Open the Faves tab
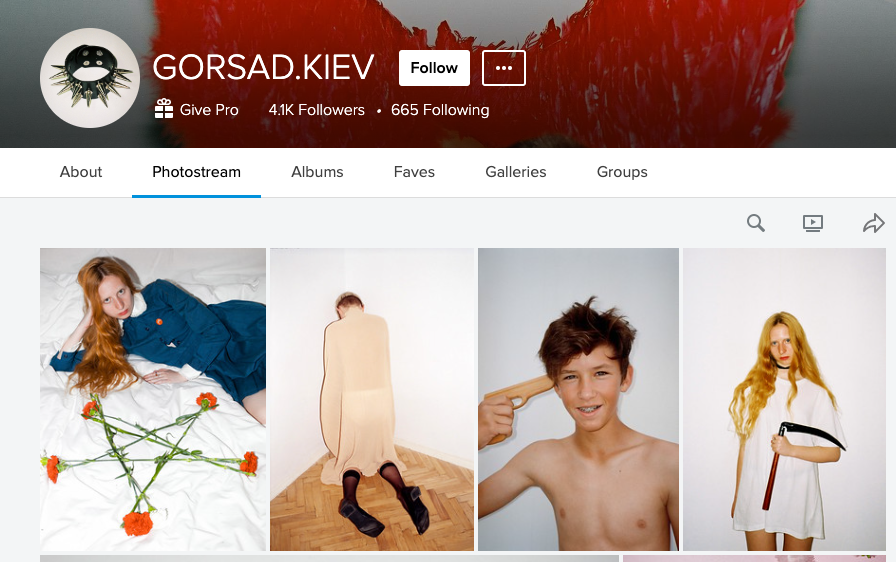 click(x=414, y=172)
